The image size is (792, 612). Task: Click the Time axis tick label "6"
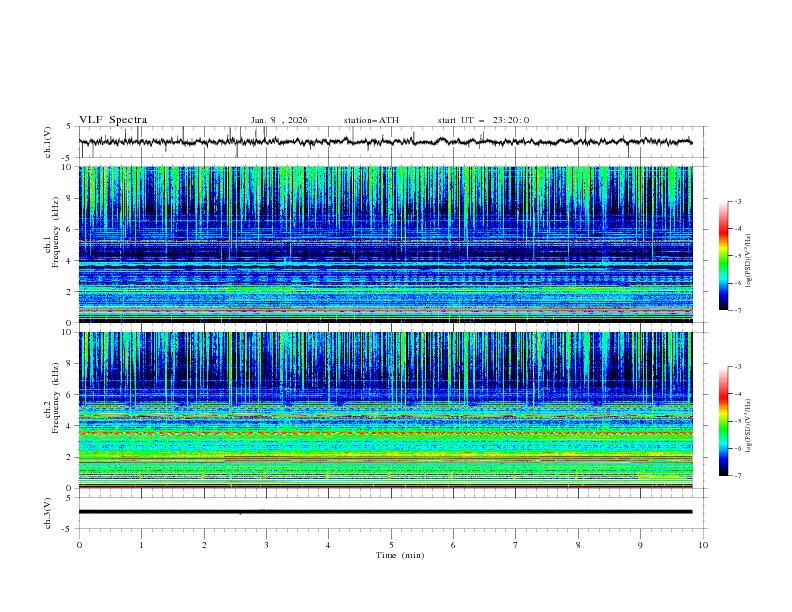453,545
